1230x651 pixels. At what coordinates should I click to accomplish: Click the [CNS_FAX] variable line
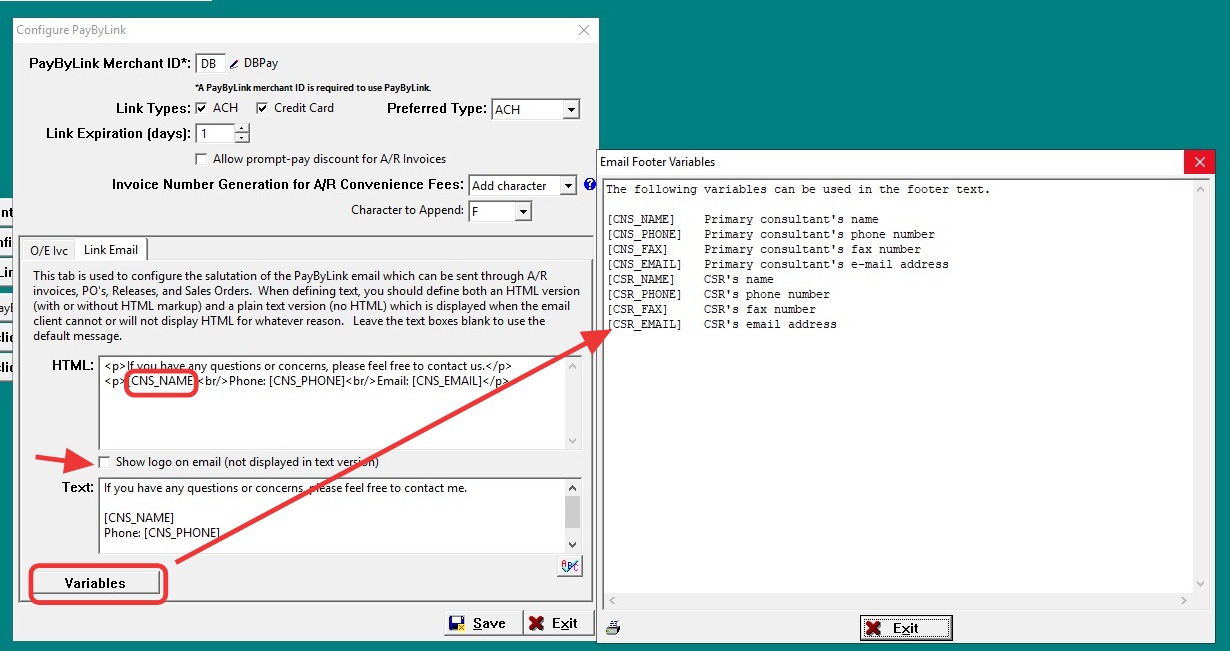click(x=763, y=249)
